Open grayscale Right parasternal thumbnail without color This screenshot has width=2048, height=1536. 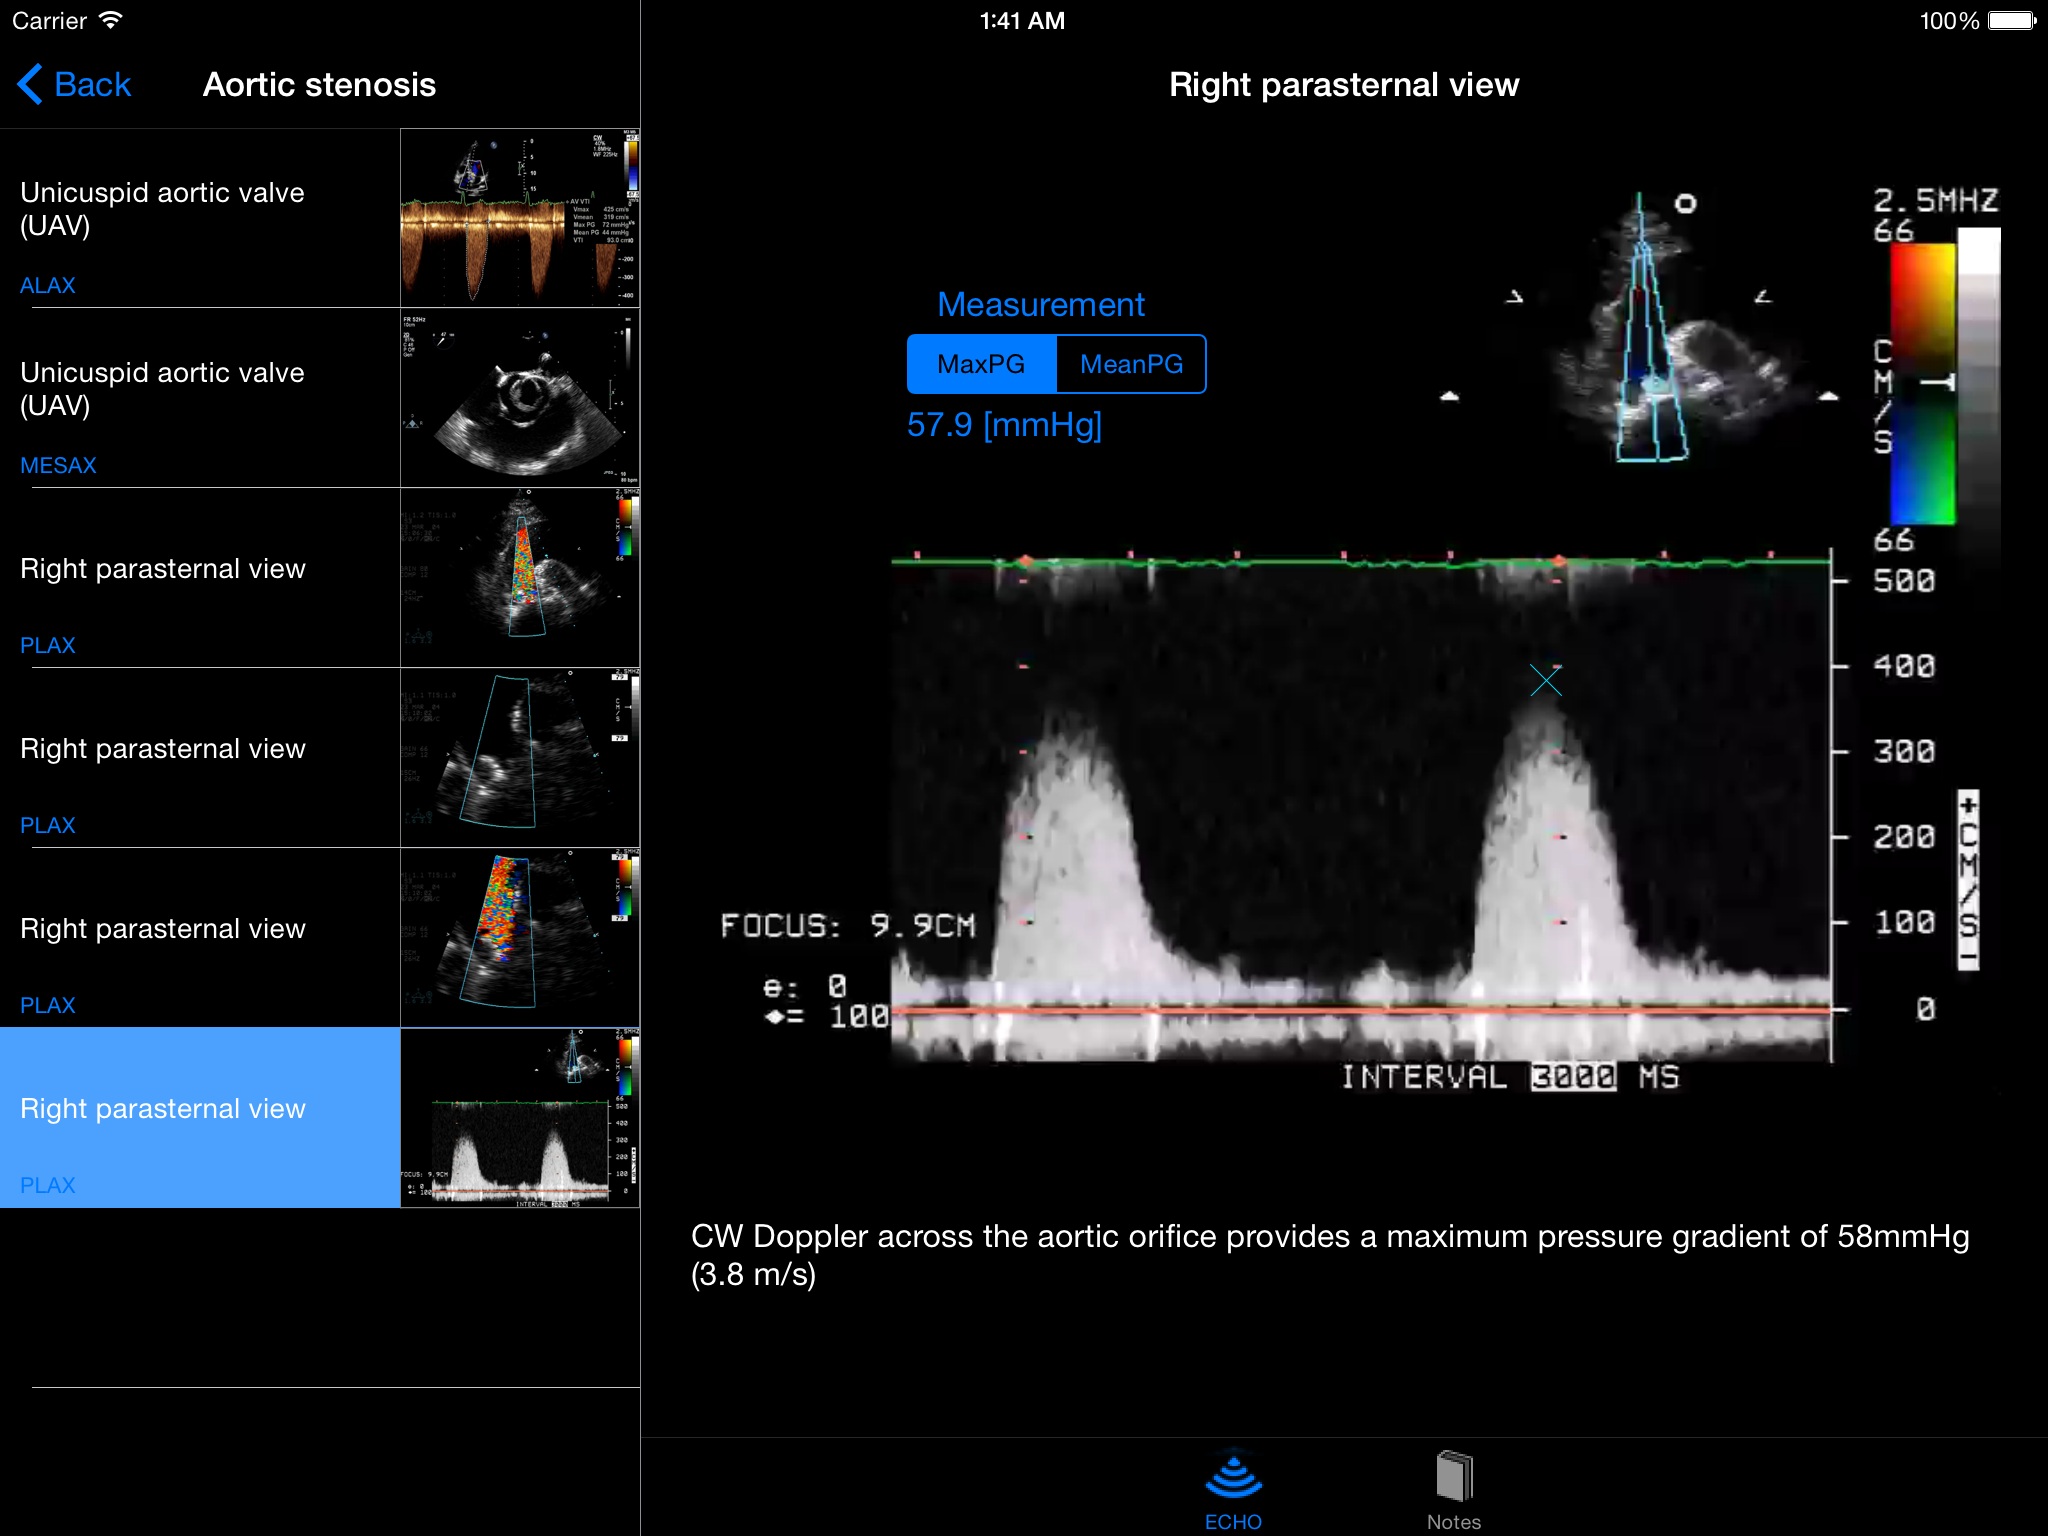tap(520, 758)
